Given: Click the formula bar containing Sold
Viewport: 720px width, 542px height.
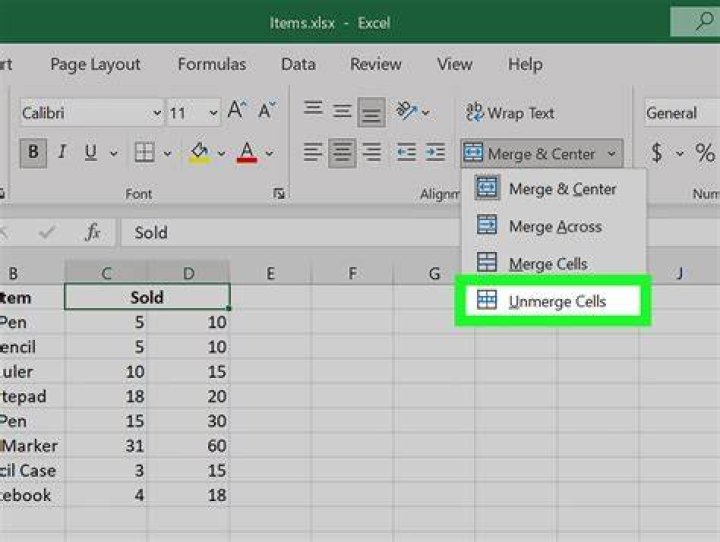Looking at the screenshot, I should (x=291, y=232).
